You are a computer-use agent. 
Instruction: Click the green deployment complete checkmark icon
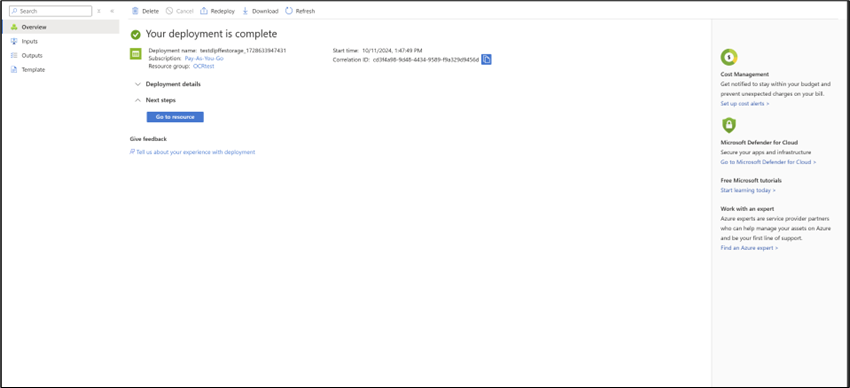click(136, 34)
